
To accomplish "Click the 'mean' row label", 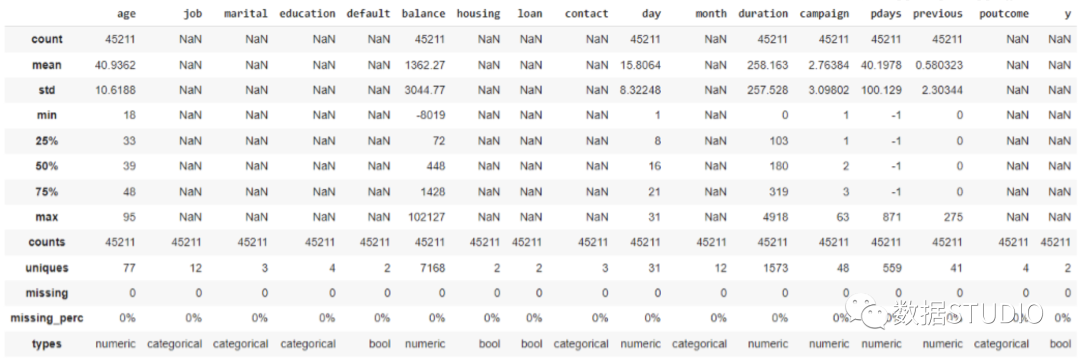I will click(x=48, y=65).
